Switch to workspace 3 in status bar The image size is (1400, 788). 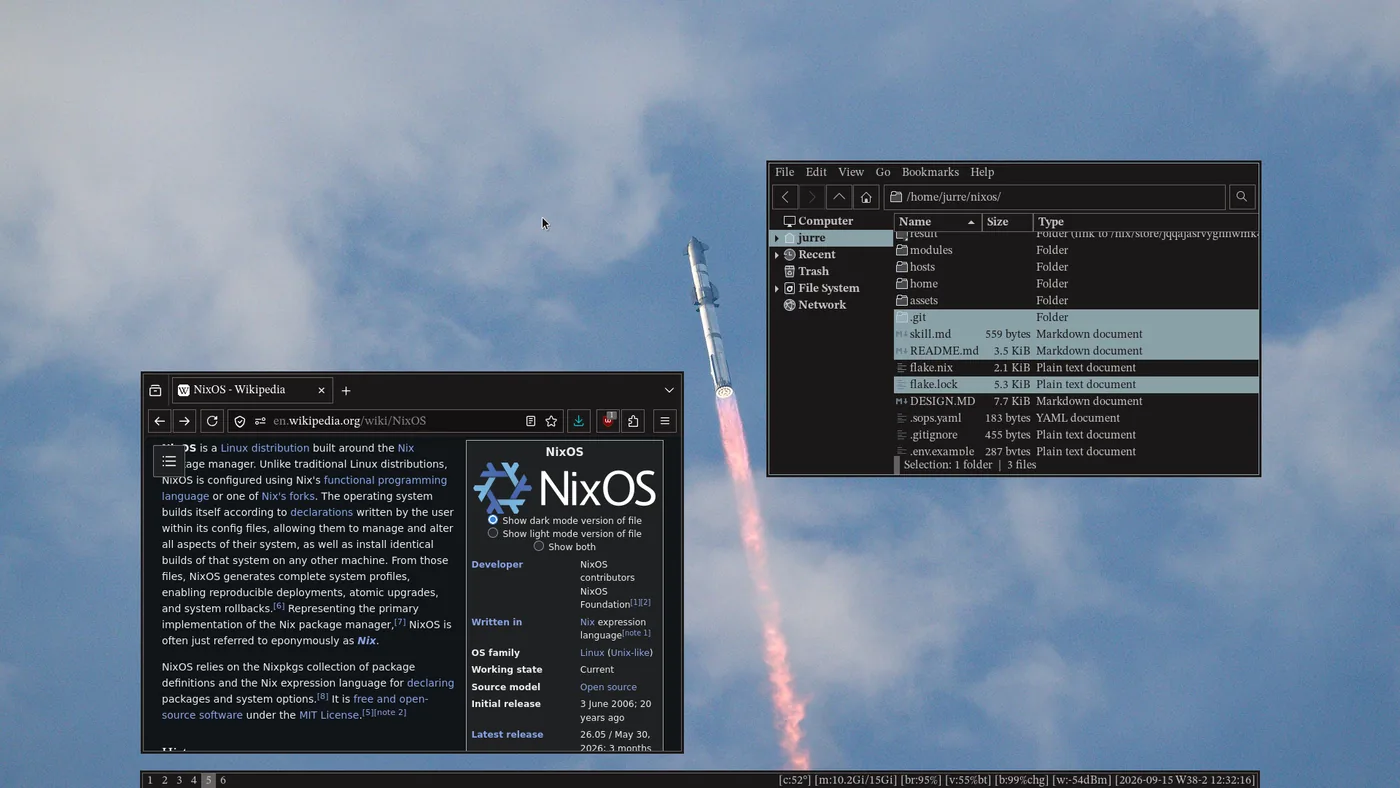(x=179, y=780)
